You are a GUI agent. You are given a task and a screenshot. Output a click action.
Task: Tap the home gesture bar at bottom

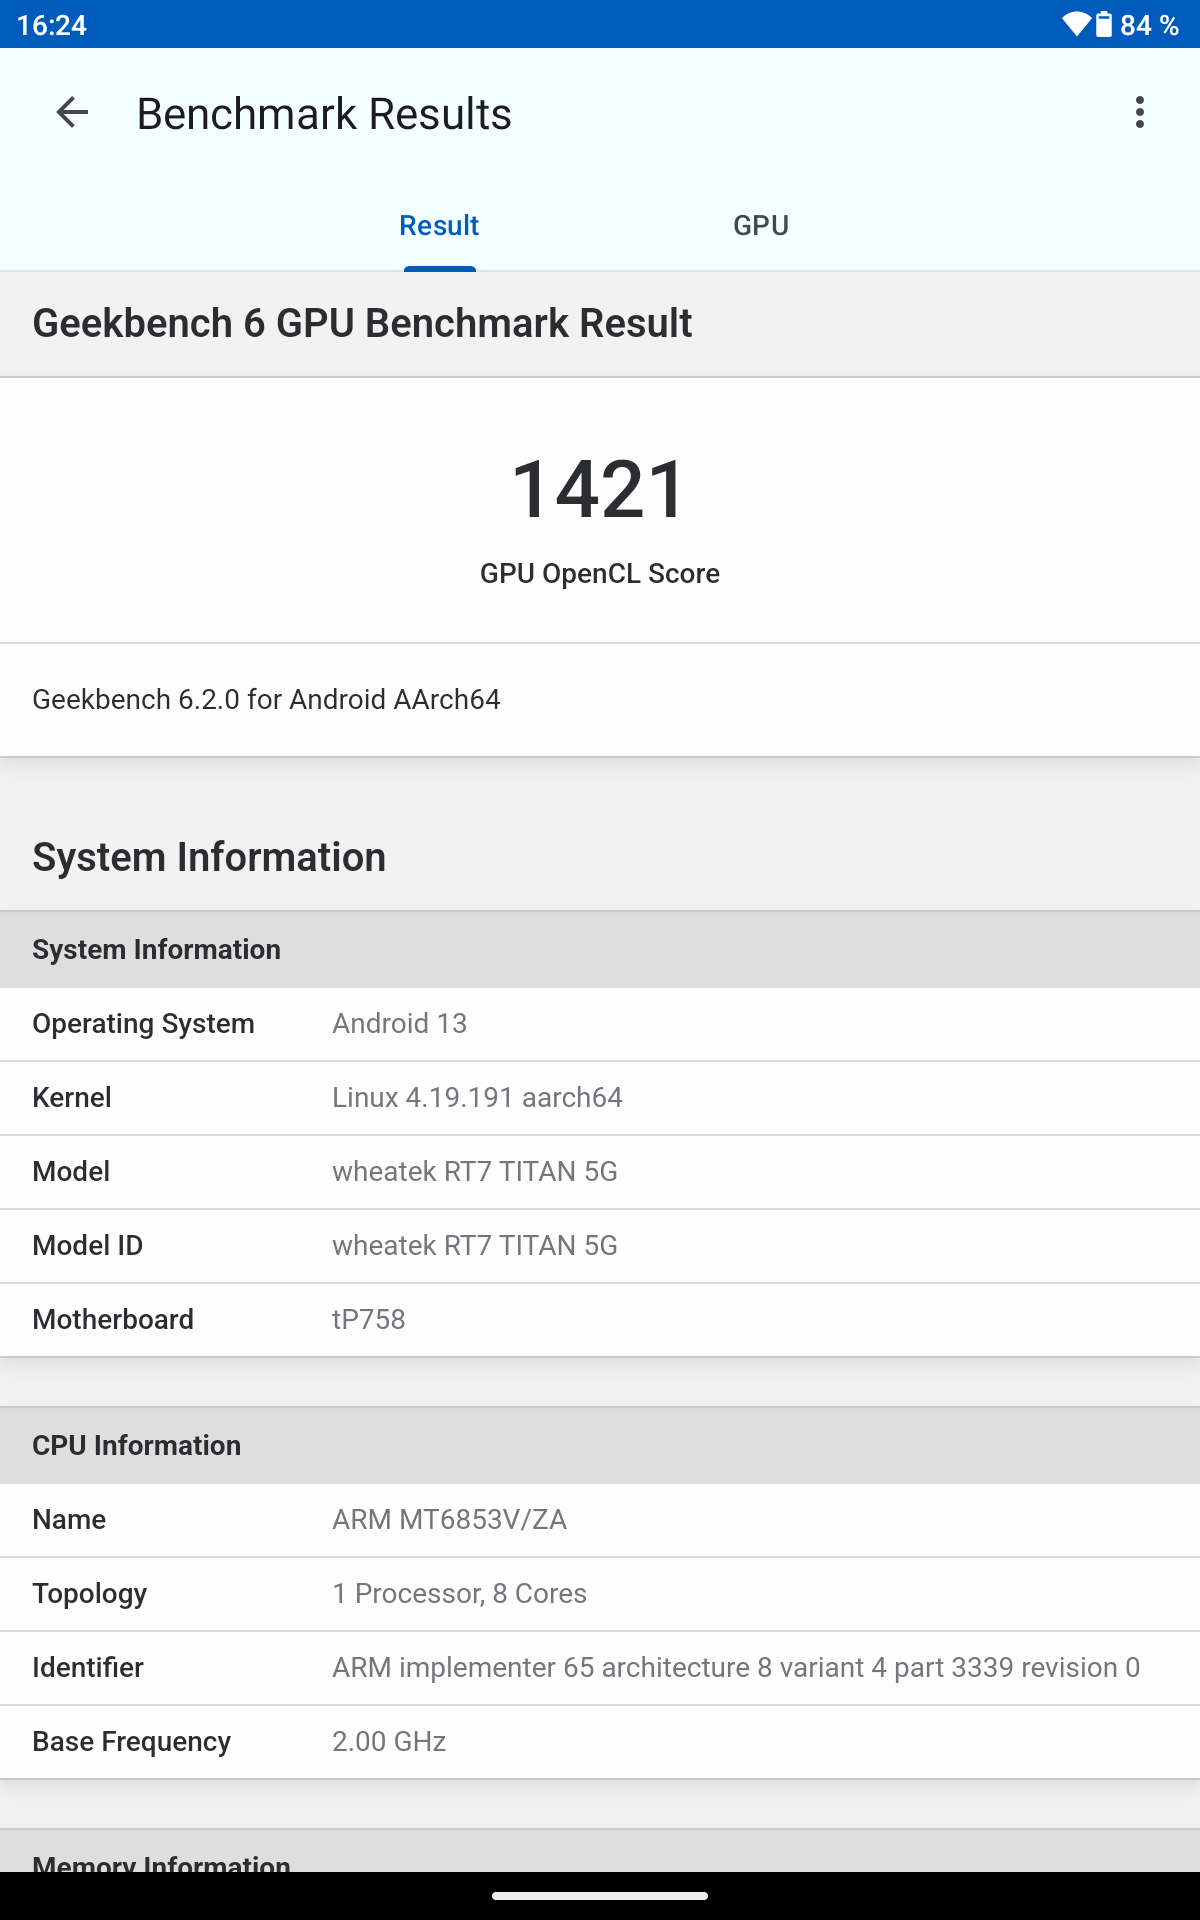point(599,1896)
